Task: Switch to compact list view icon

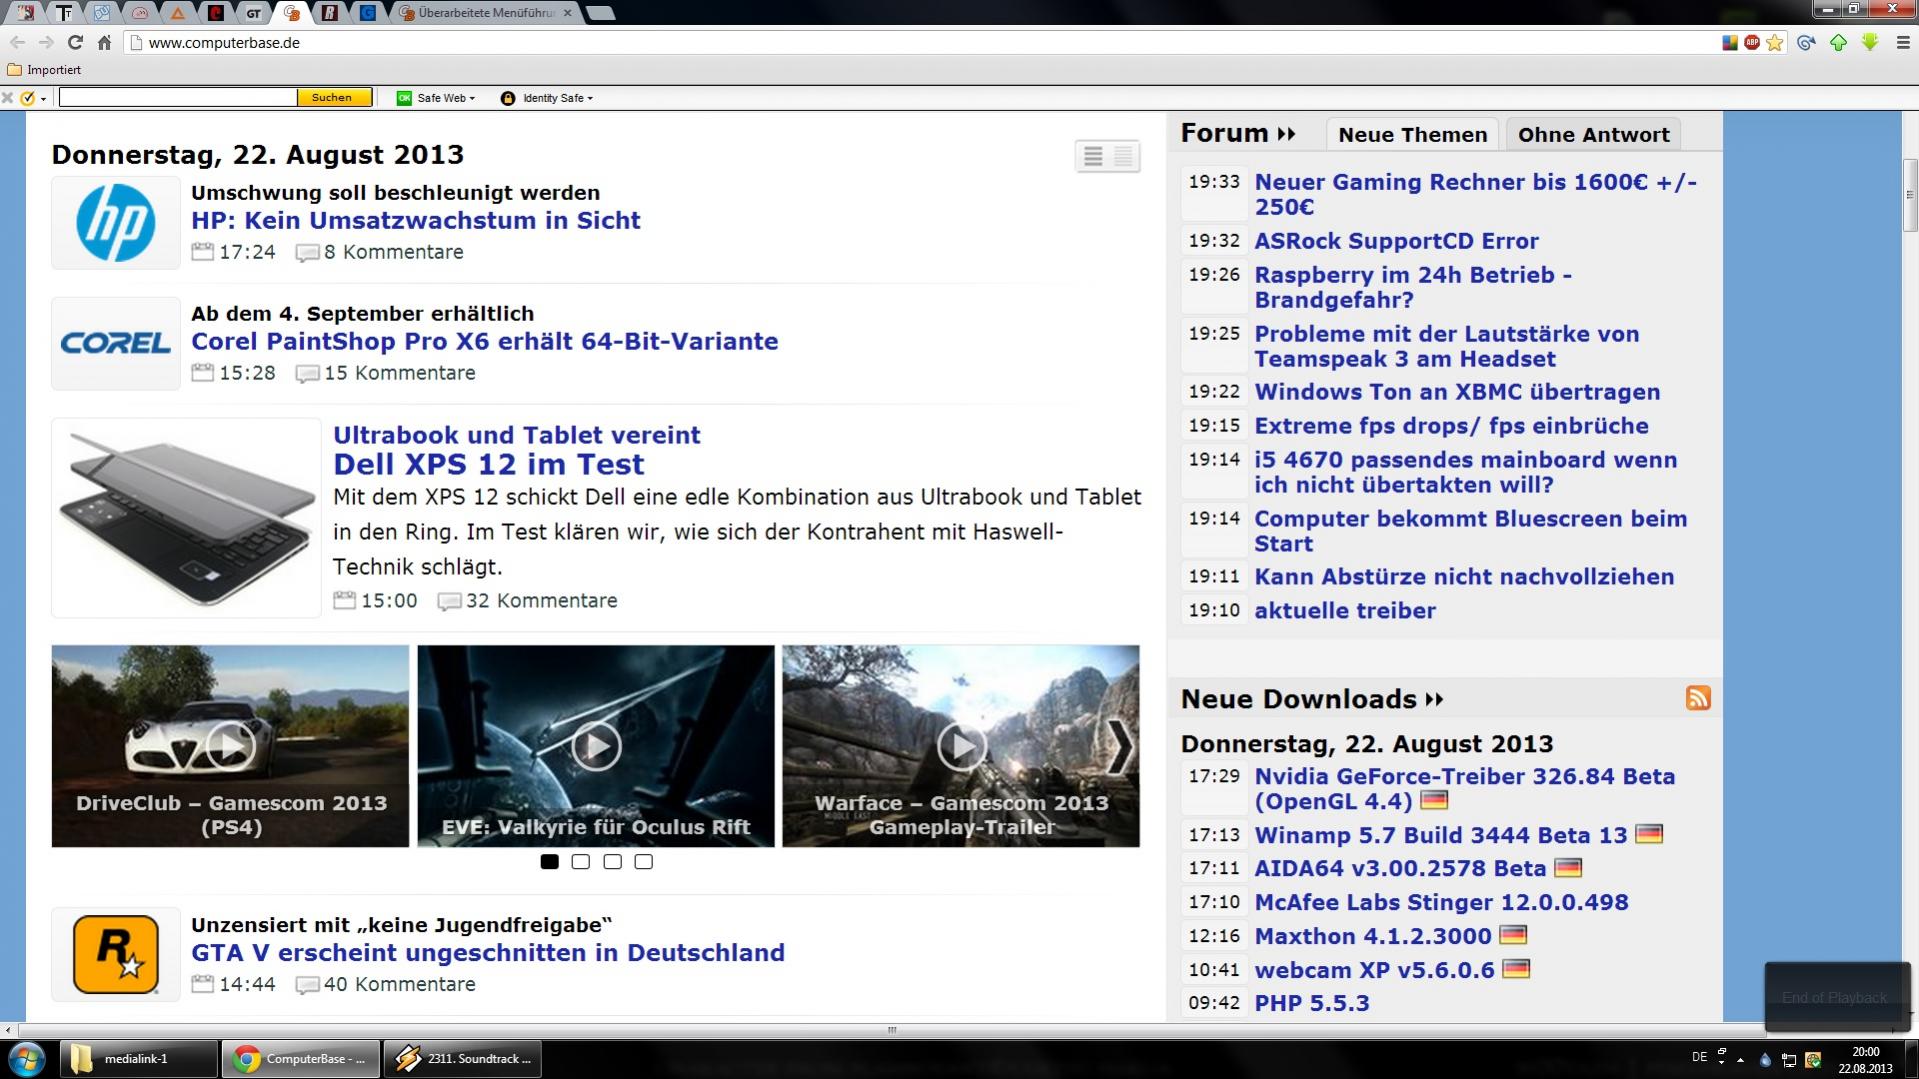Action: [1093, 156]
